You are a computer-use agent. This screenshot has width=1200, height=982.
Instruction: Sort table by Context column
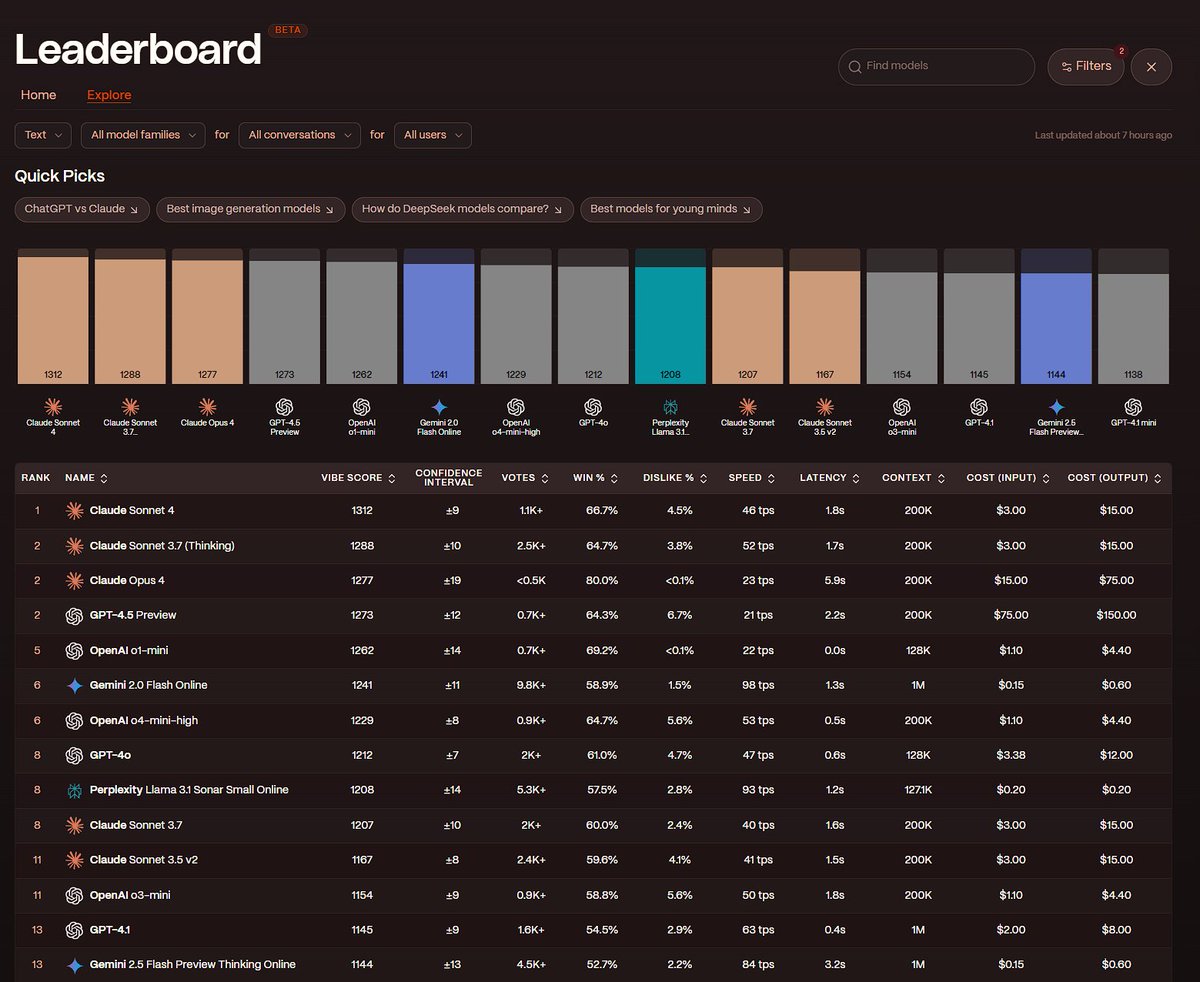(x=913, y=478)
